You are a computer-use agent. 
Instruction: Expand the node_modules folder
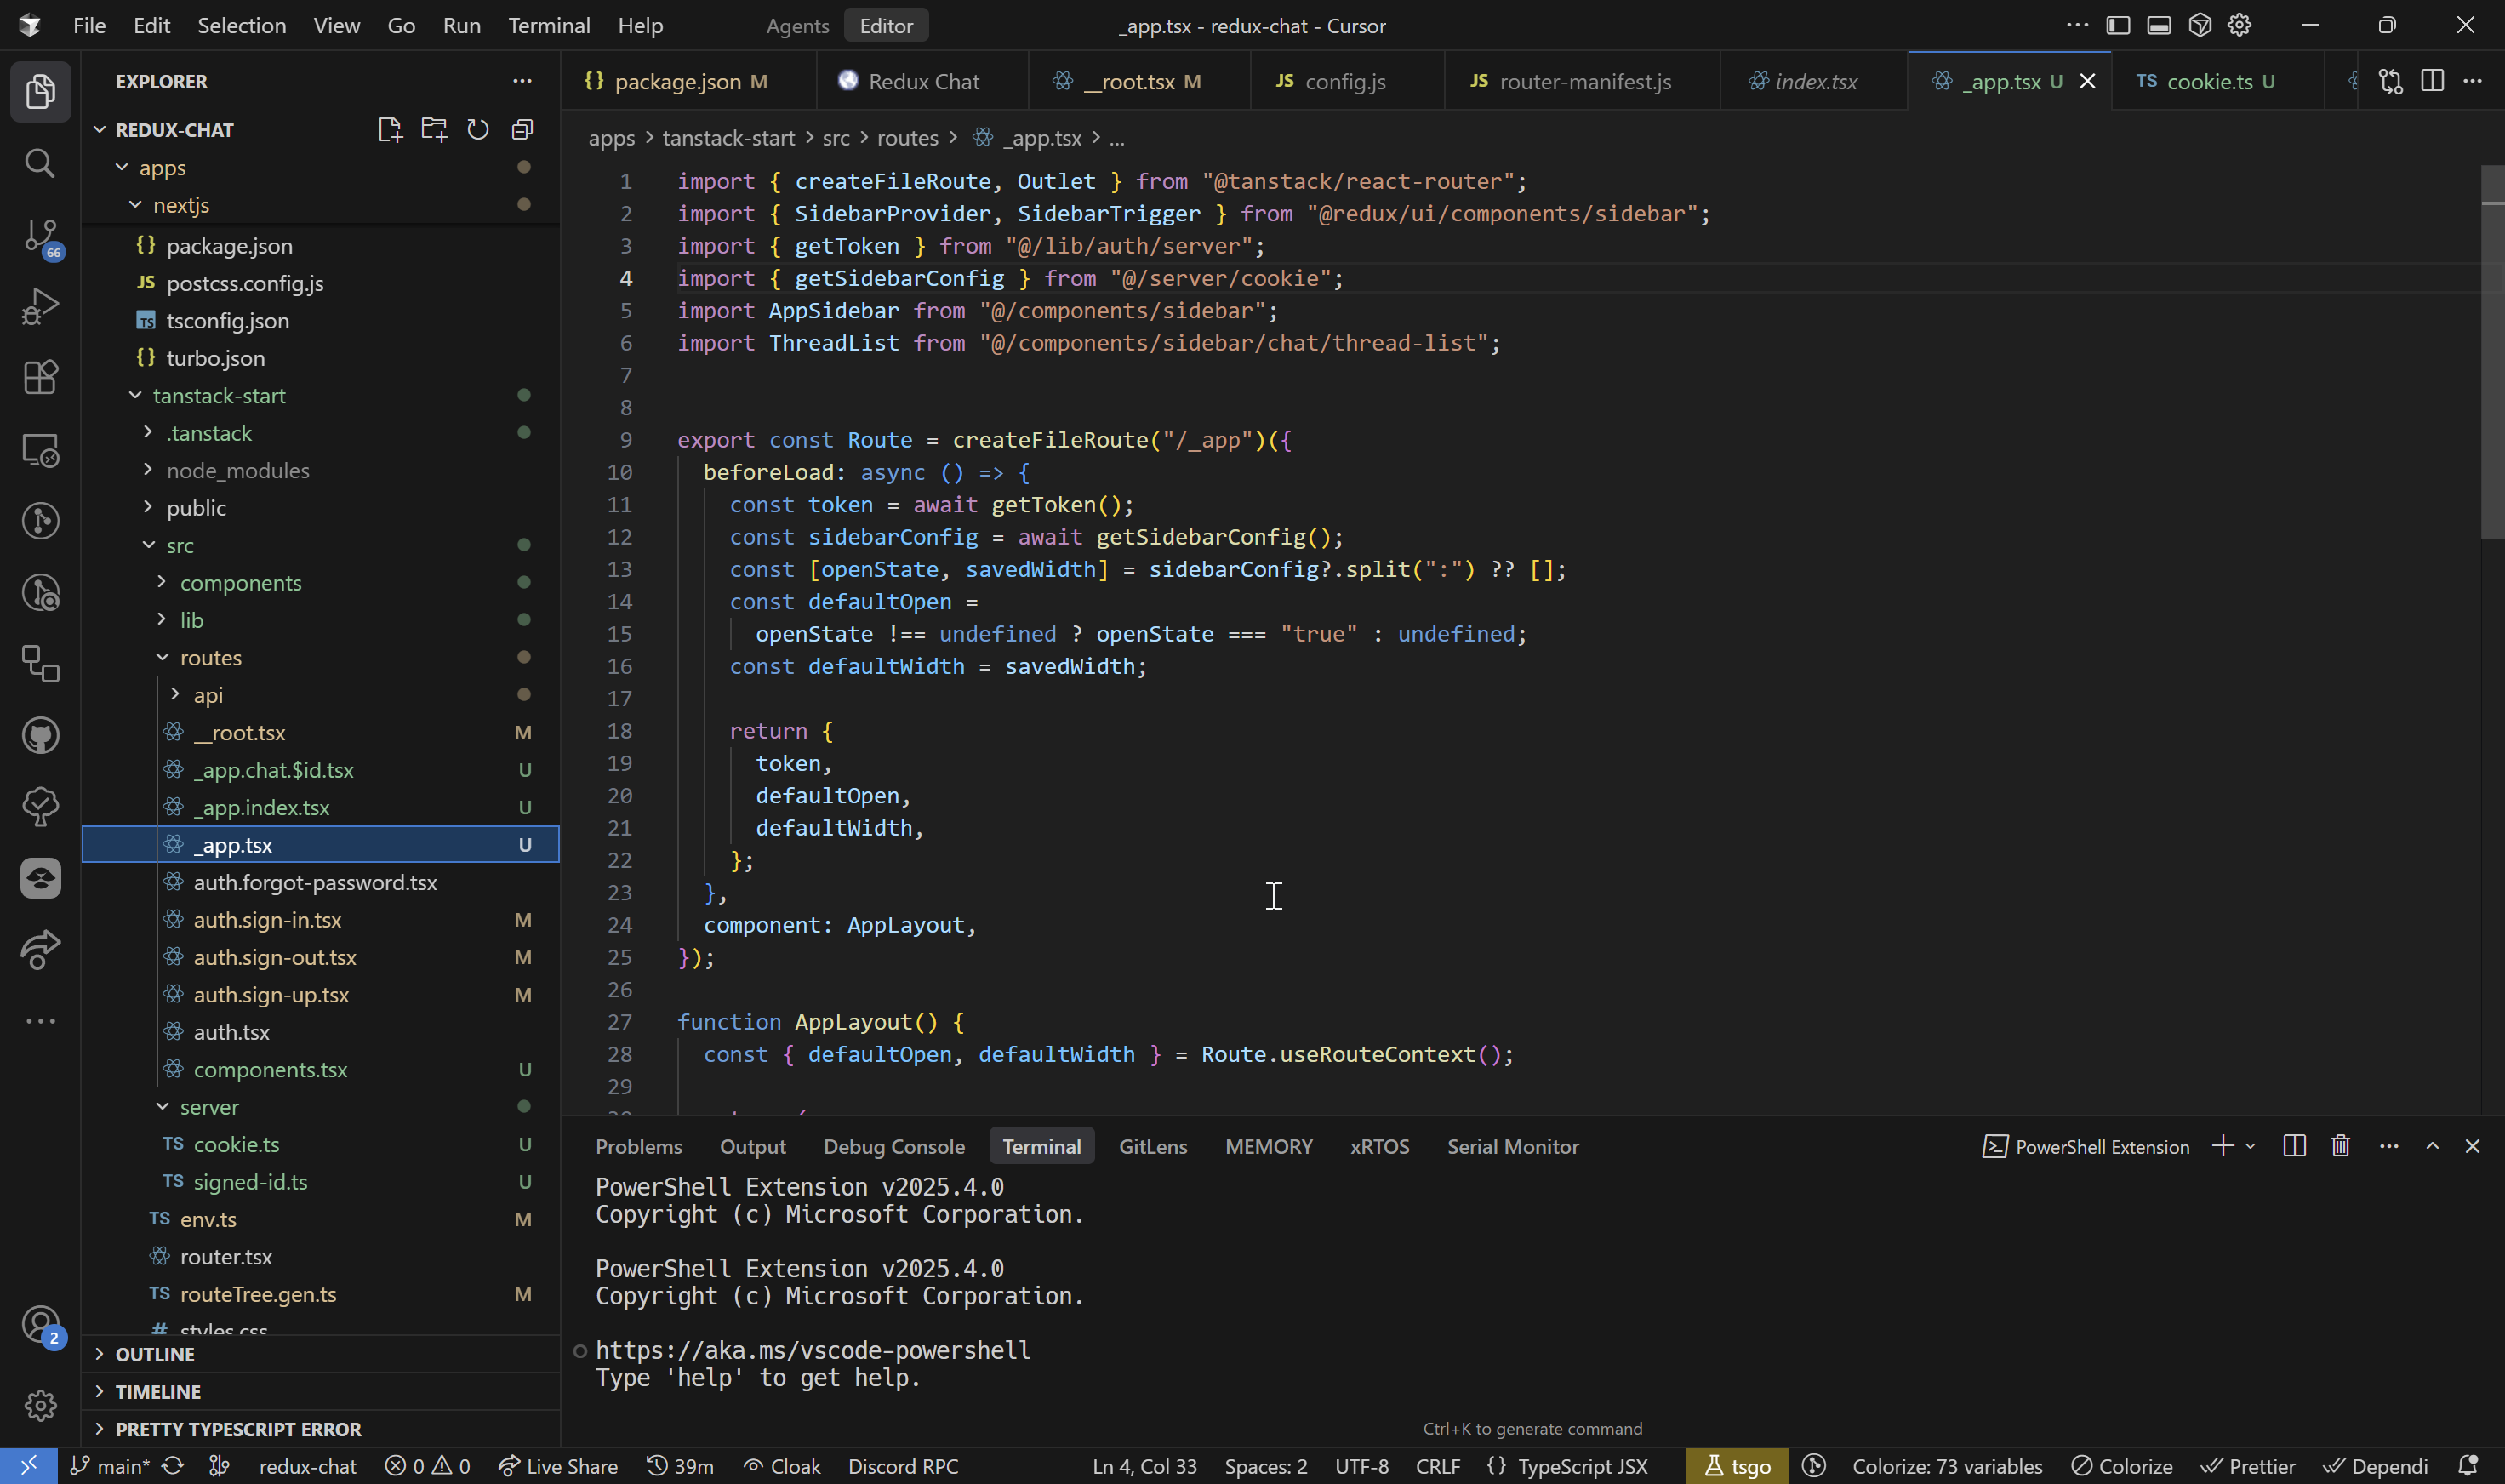[x=238, y=470]
